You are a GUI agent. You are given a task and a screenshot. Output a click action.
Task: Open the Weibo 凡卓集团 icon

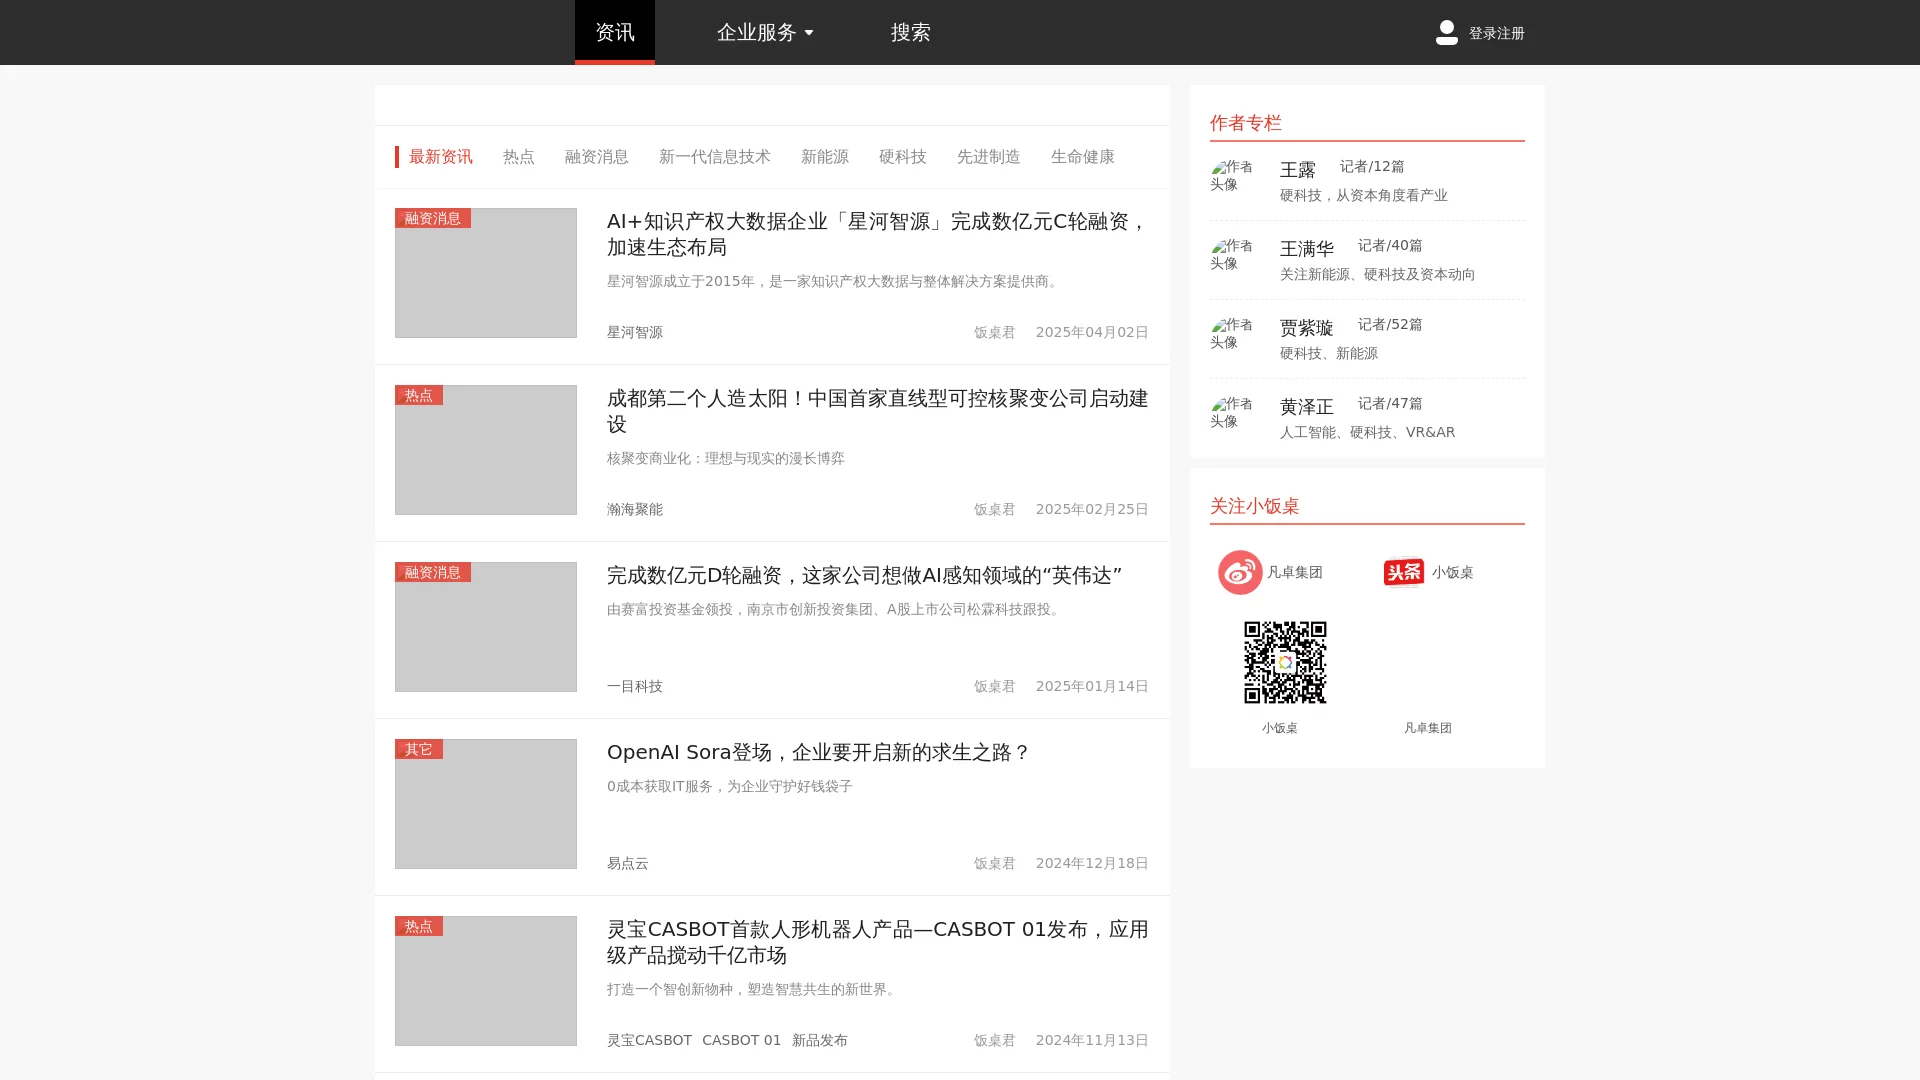click(1239, 572)
